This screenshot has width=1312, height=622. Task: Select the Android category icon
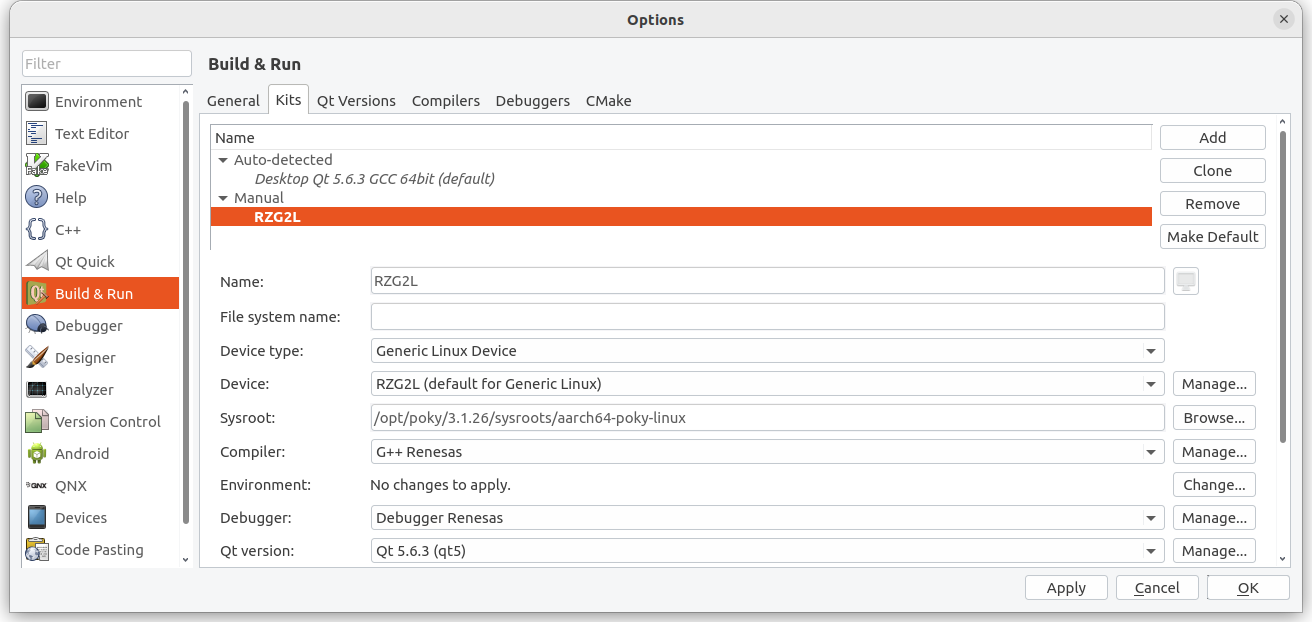[37, 454]
